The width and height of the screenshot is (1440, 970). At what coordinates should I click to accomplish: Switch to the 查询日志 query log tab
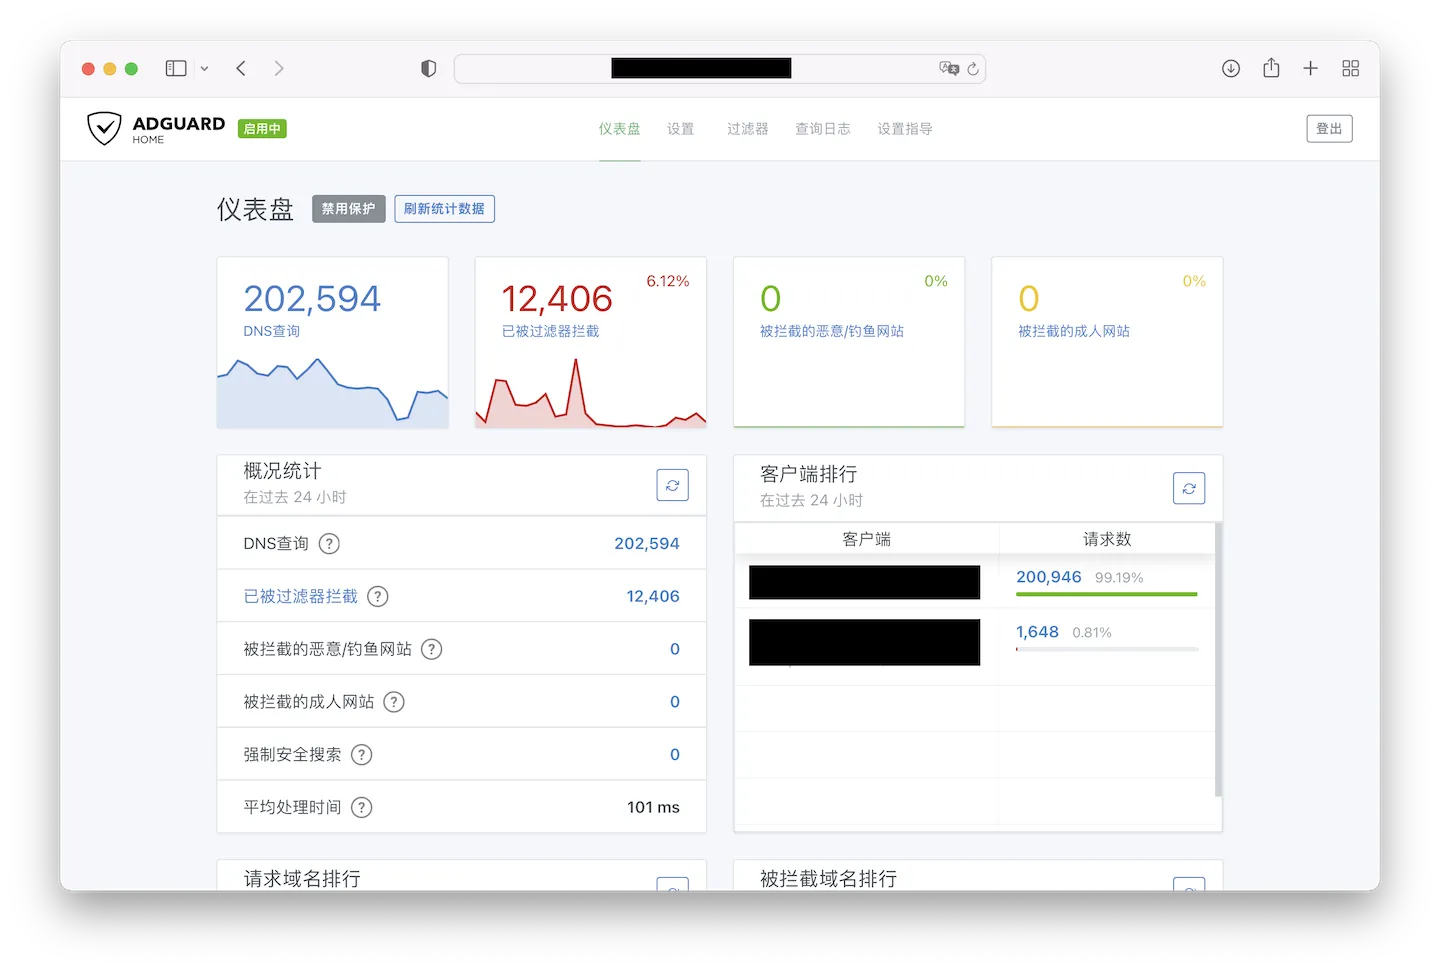coord(822,129)
